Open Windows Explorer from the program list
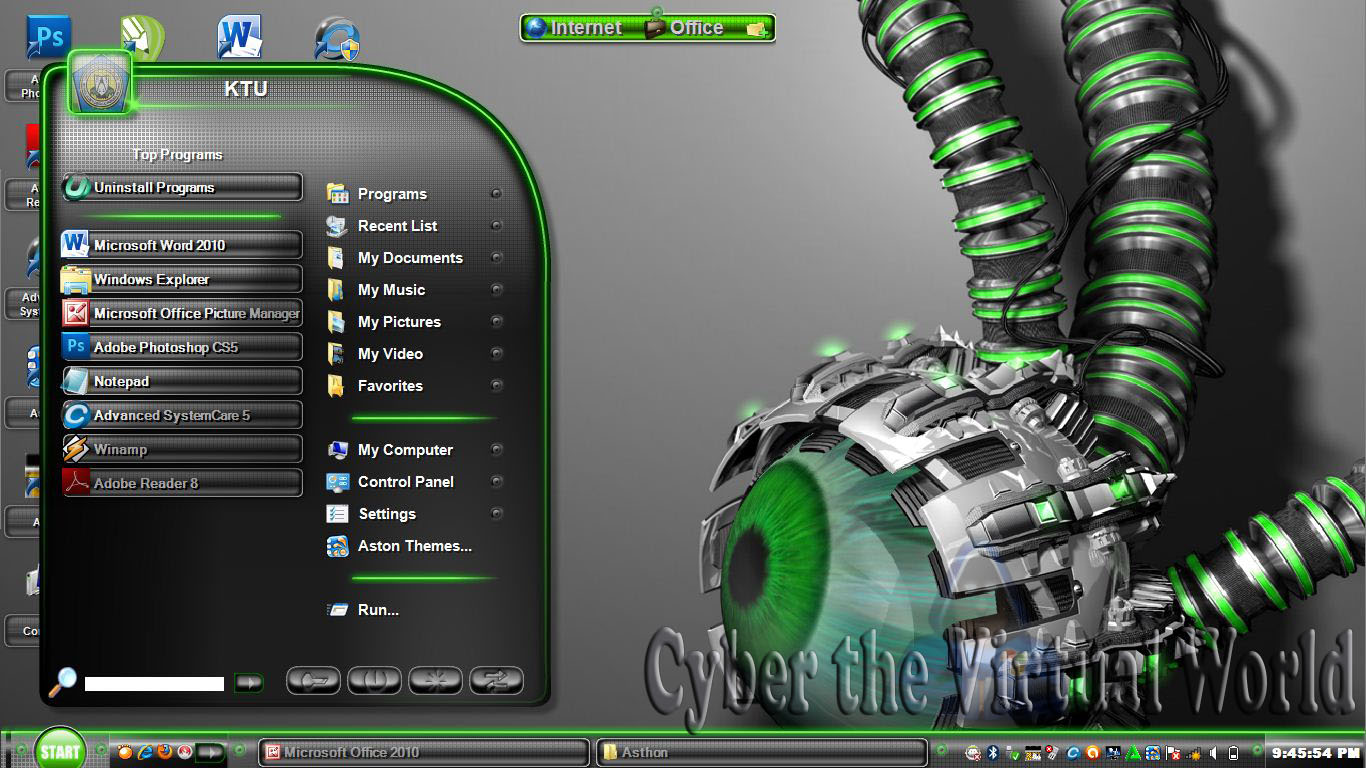The image size is (1366, 768). [x=182, y=279]
